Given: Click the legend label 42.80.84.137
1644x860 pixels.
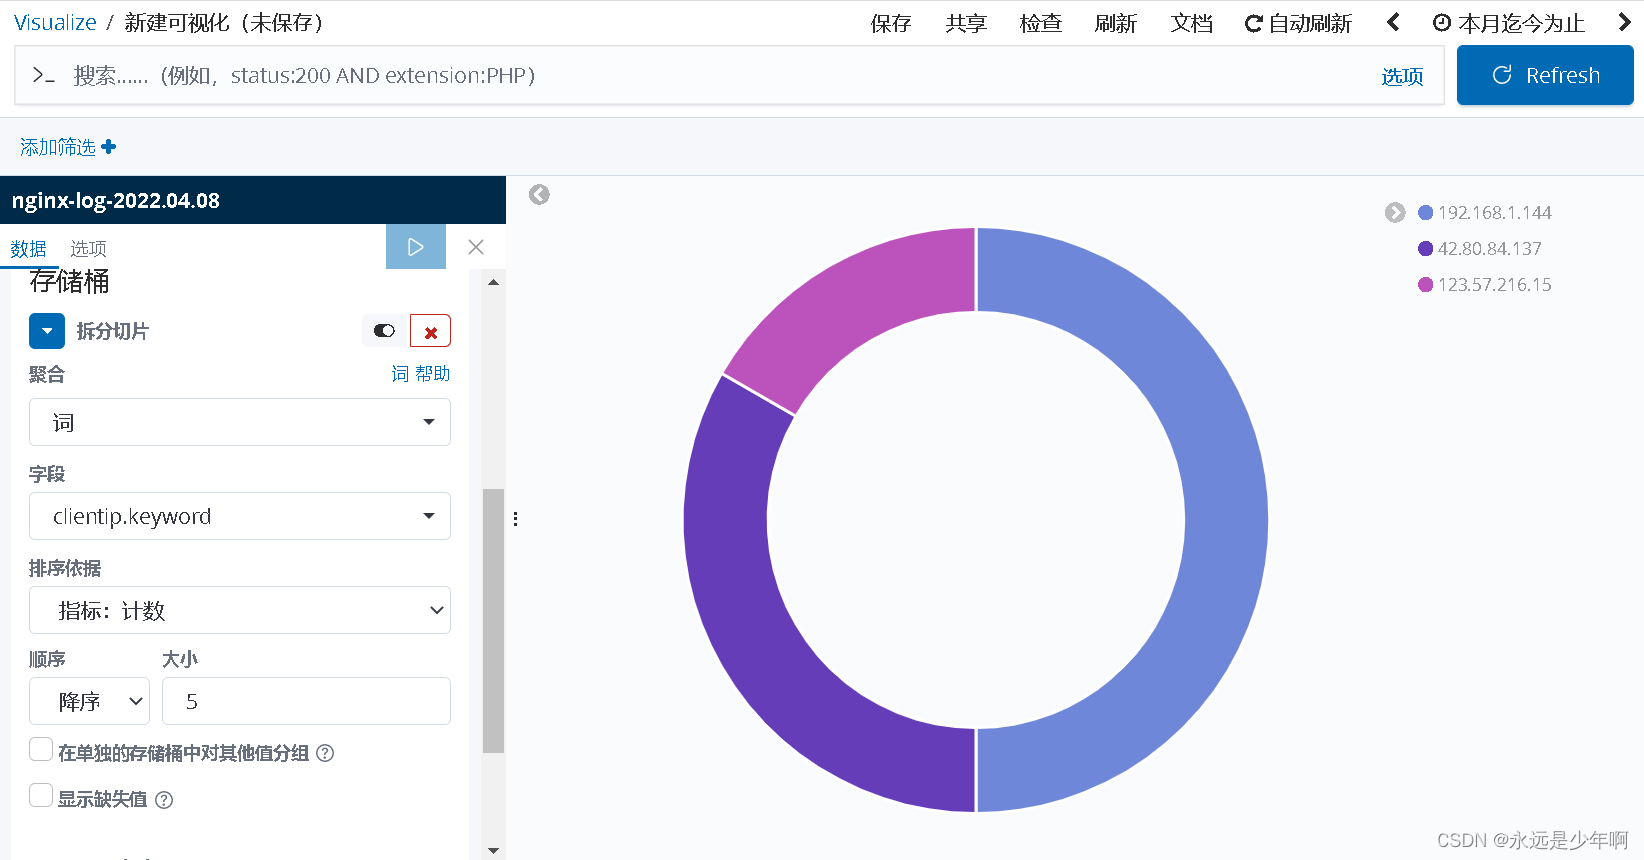Looking at the screenshot, I should (x=1490, y=249).
